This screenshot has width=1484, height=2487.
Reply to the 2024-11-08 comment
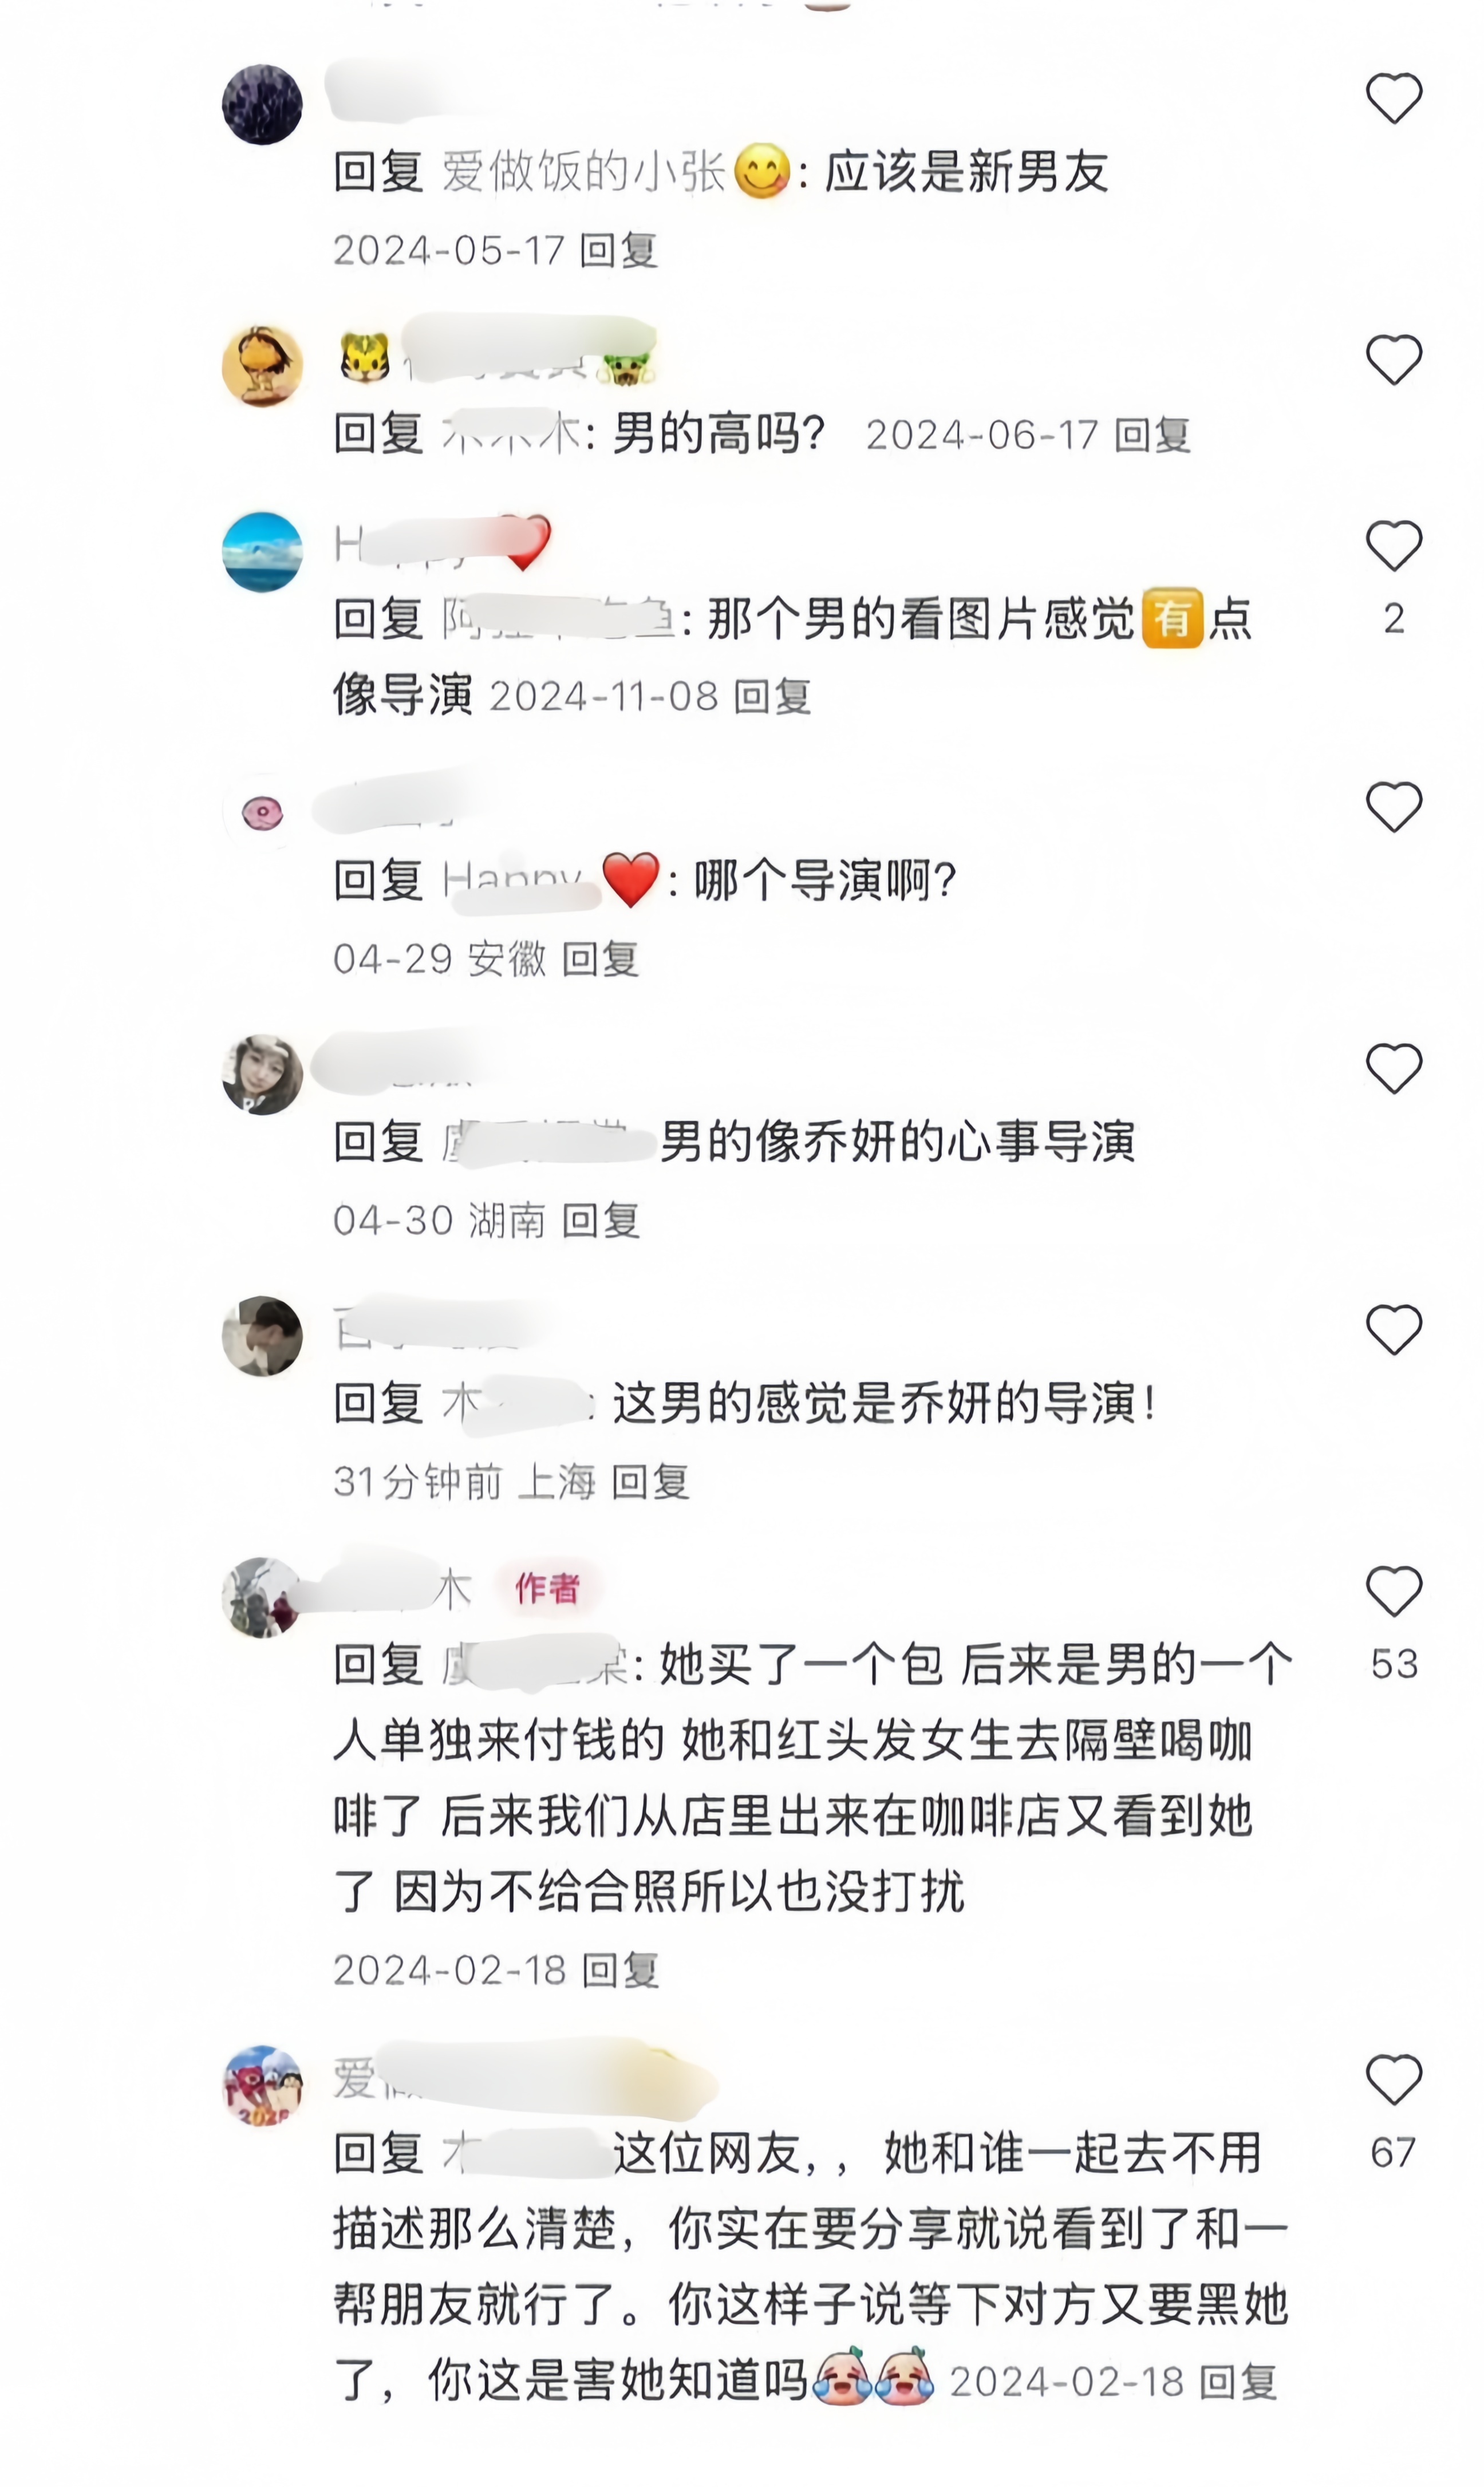tap(771, 696)
